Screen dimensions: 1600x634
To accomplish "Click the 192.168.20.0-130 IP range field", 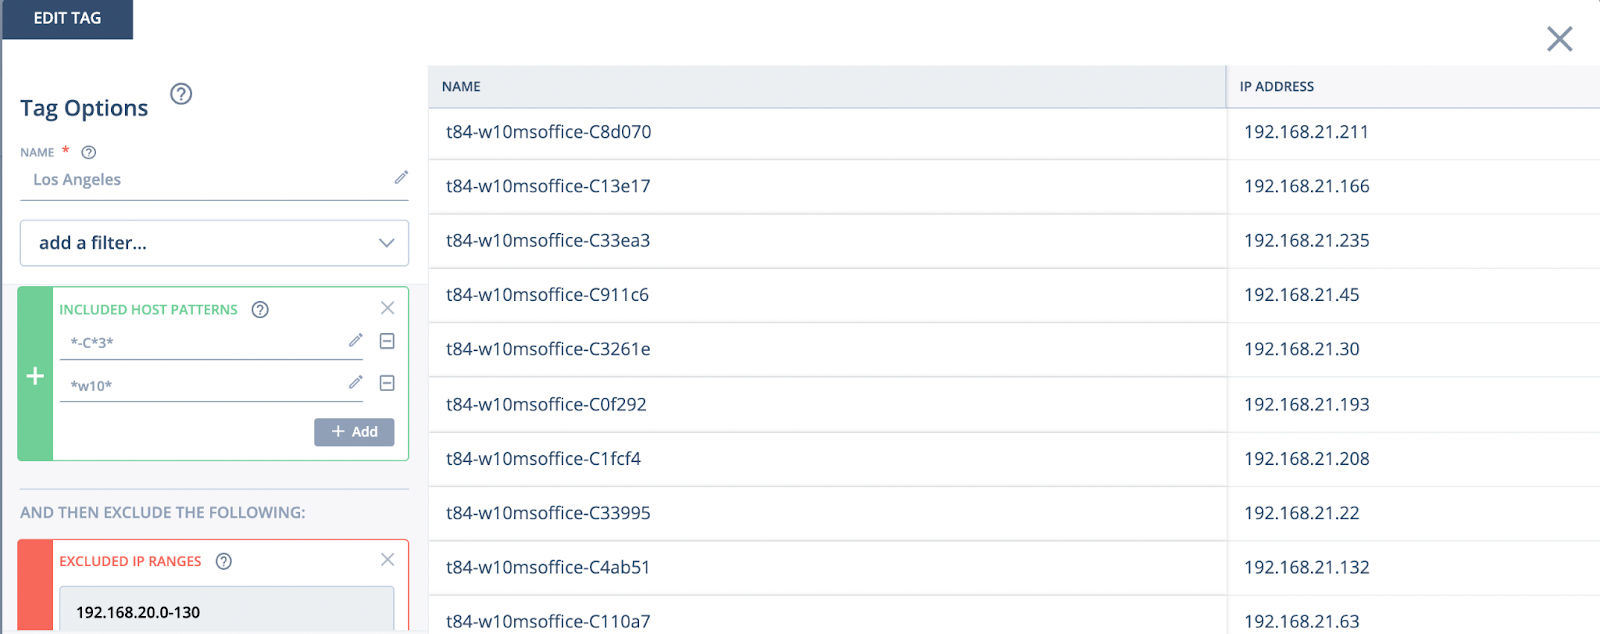I will click(226, 612).
